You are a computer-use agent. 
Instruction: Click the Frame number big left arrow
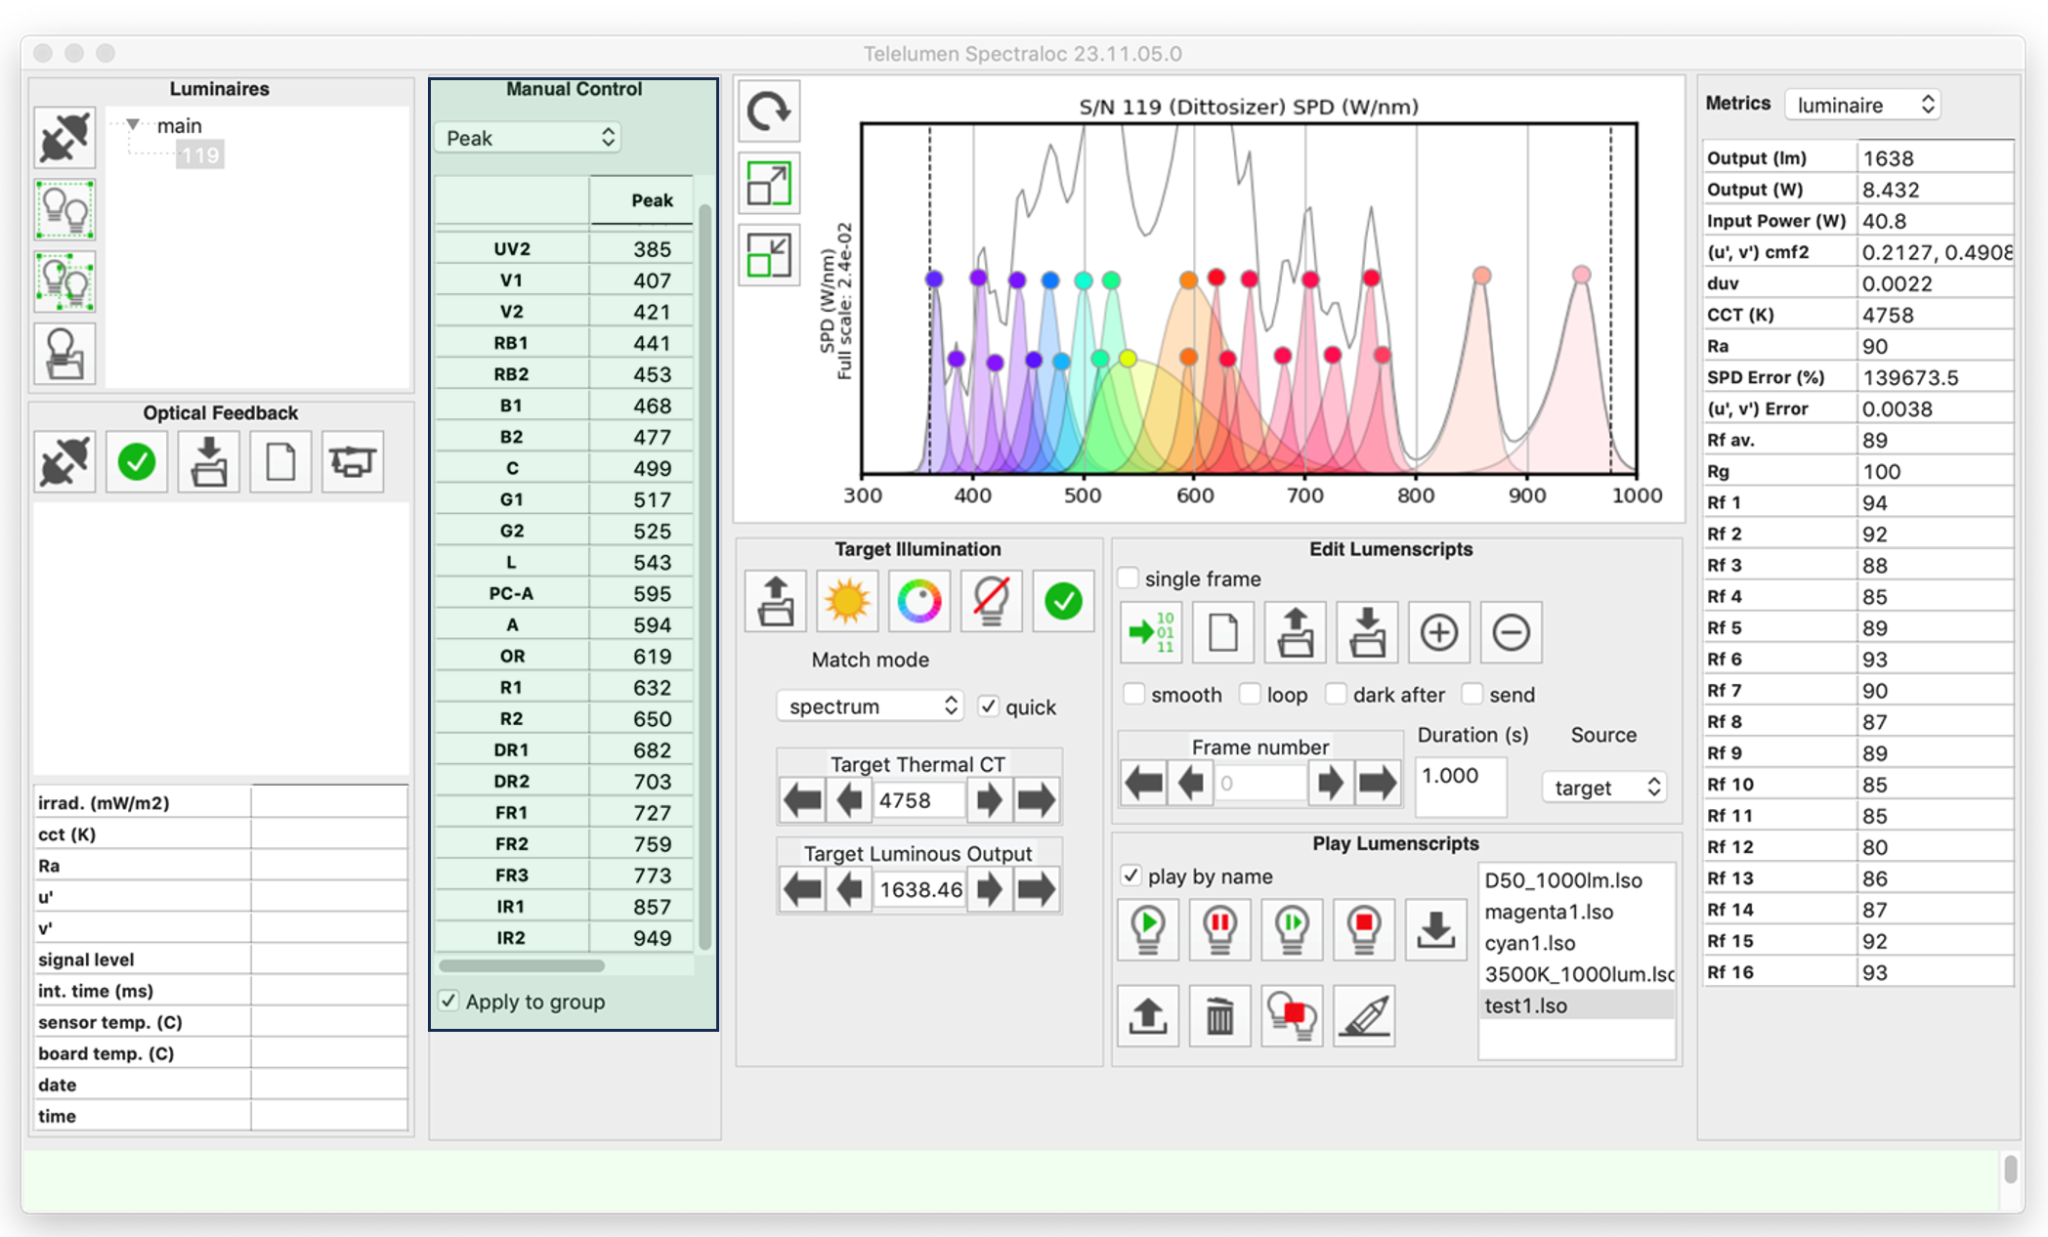[1144, 782]
